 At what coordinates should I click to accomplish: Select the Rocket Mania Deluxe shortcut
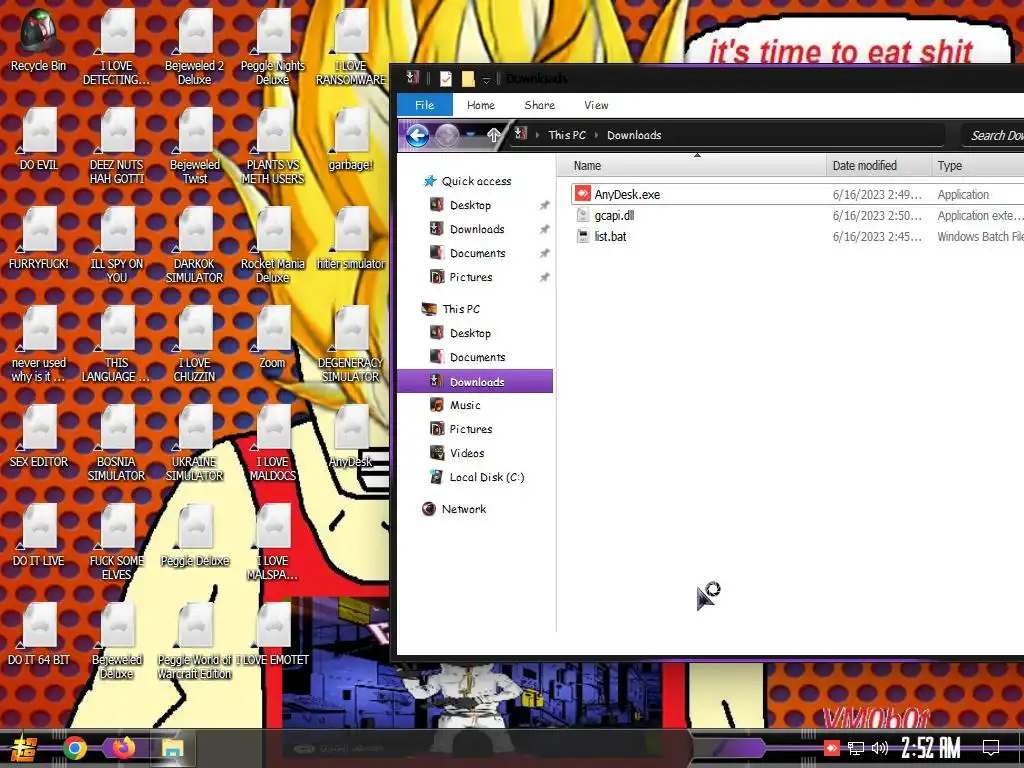tap(273, 246)
